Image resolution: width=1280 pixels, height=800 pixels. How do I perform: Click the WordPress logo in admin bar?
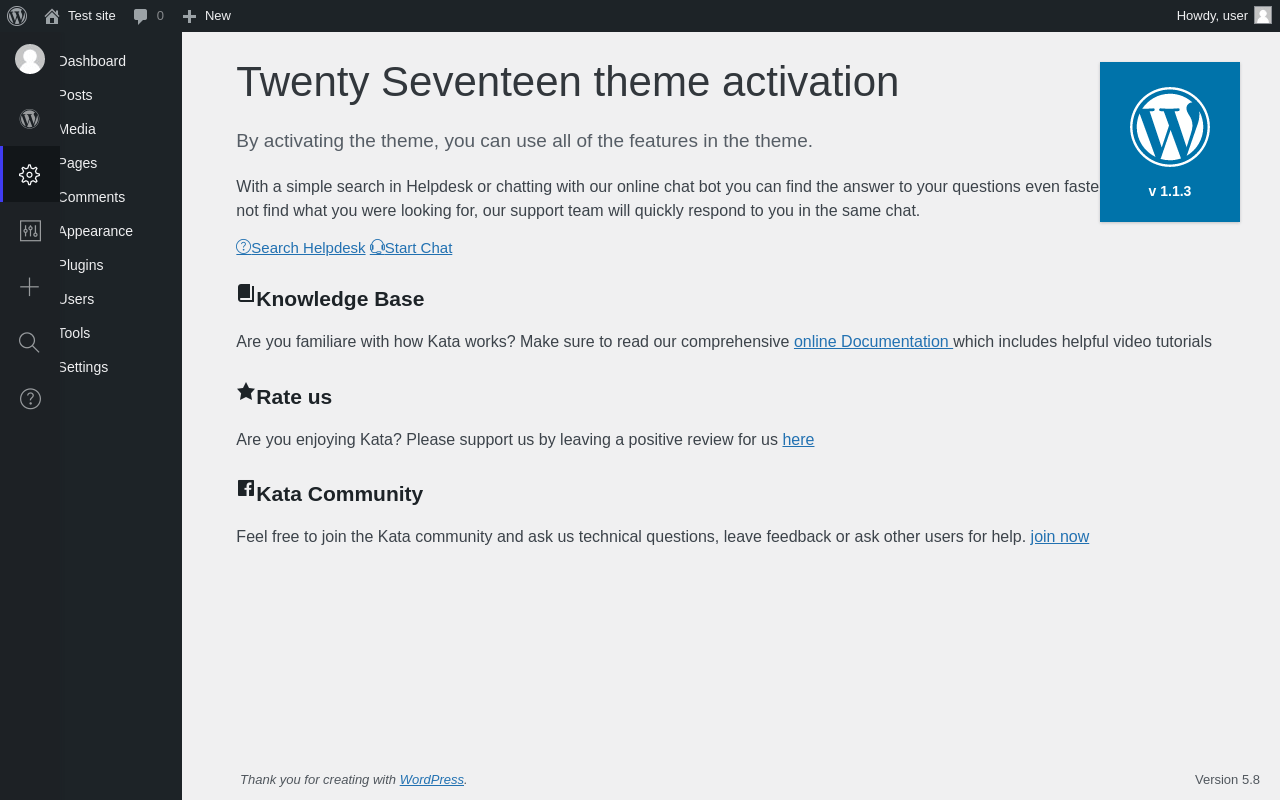click(17, 16)
